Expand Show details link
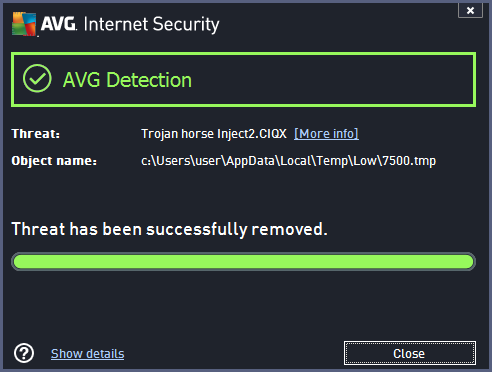This screenshot has width=492, height=372. click(x=87, y=354)
